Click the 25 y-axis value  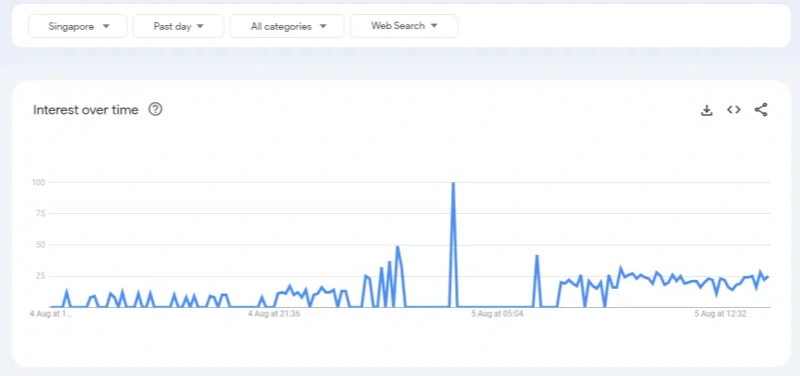pyautogui.click(x=41, y=276)
